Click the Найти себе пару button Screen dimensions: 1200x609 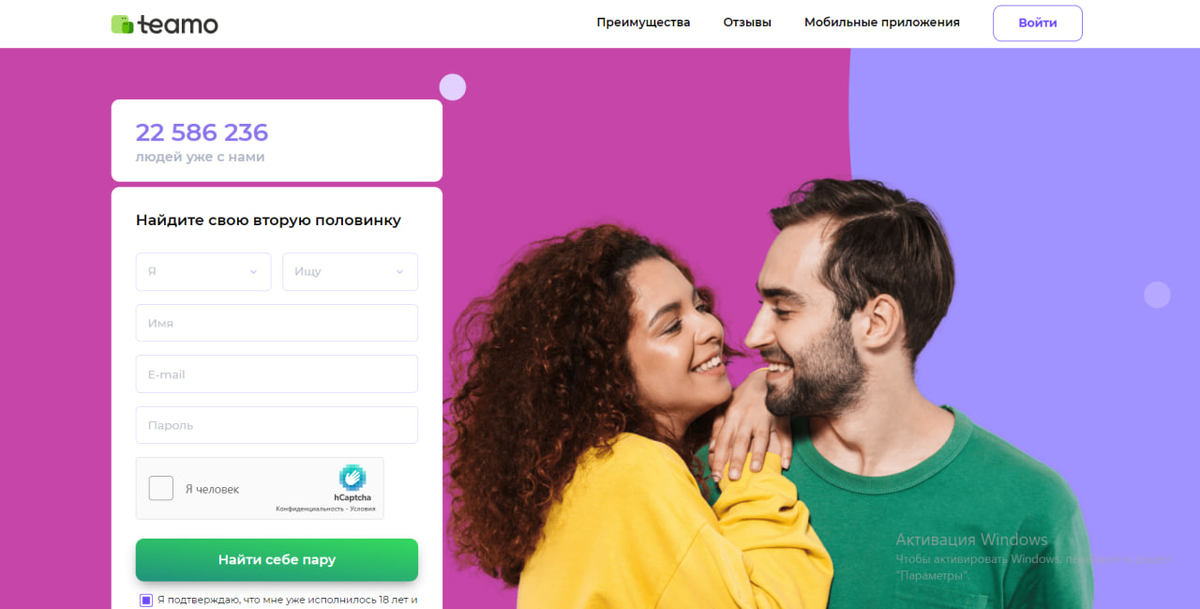coord(277,560)
